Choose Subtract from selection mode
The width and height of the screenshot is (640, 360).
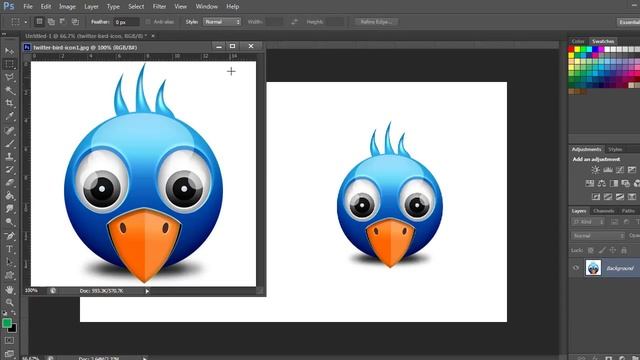(x=63, y=22)
